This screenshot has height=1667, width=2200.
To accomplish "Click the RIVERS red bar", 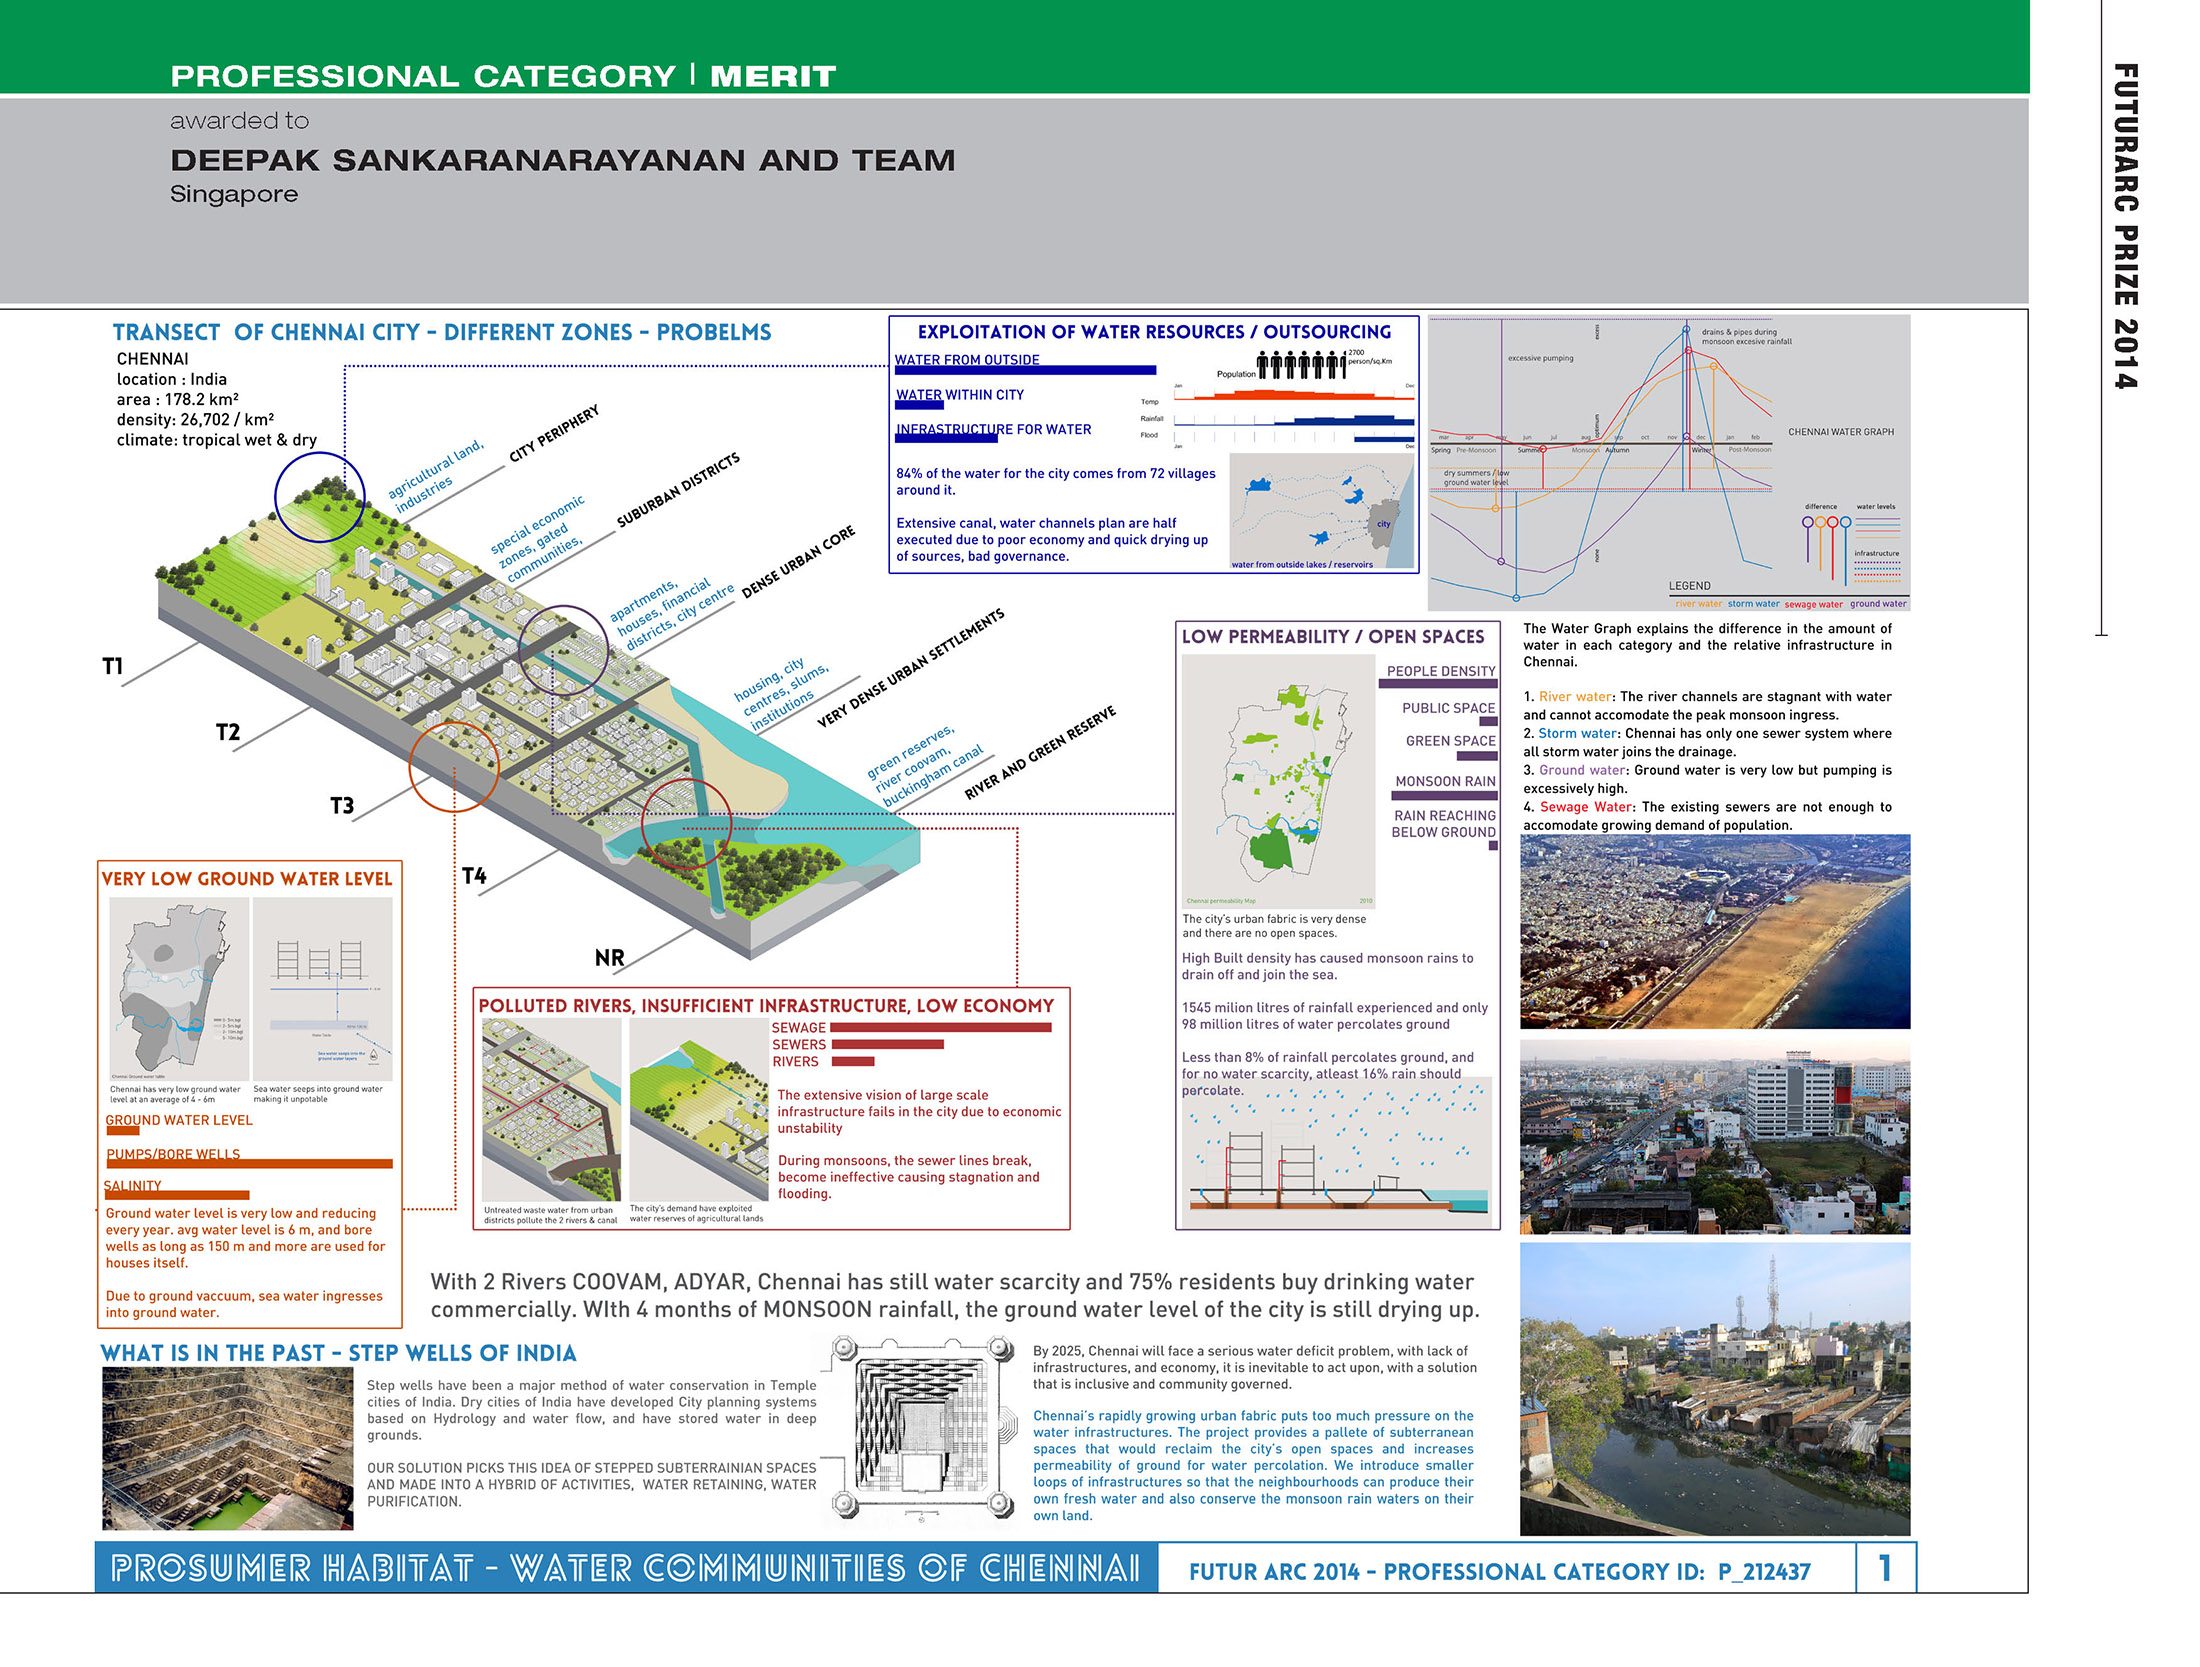I will [x=852, y=1061].
